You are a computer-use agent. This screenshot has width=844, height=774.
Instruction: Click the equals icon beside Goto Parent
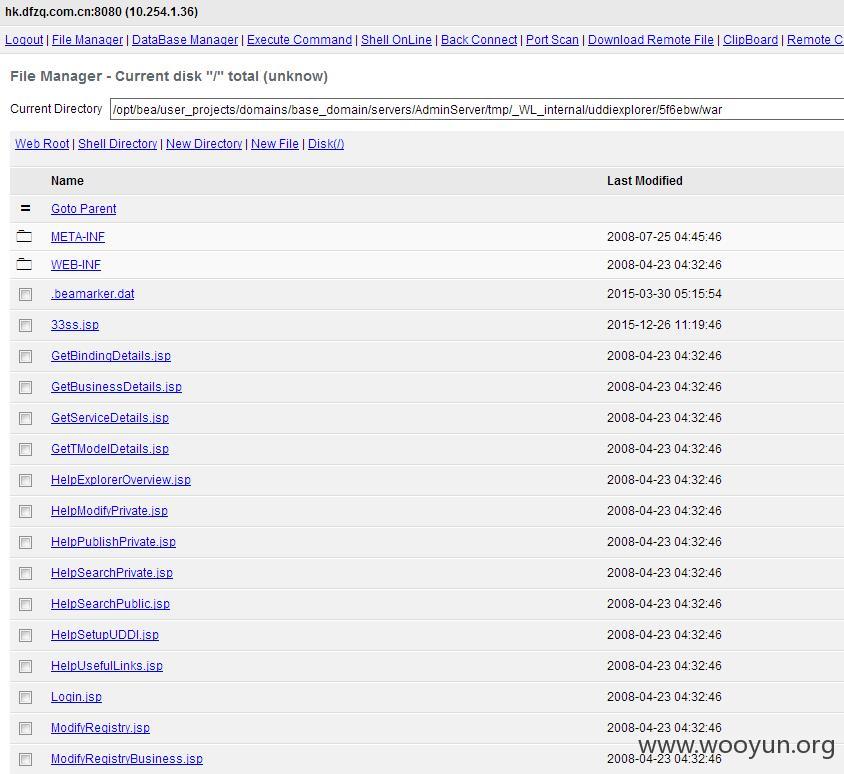pyautogui.click(x=25, y=208)
